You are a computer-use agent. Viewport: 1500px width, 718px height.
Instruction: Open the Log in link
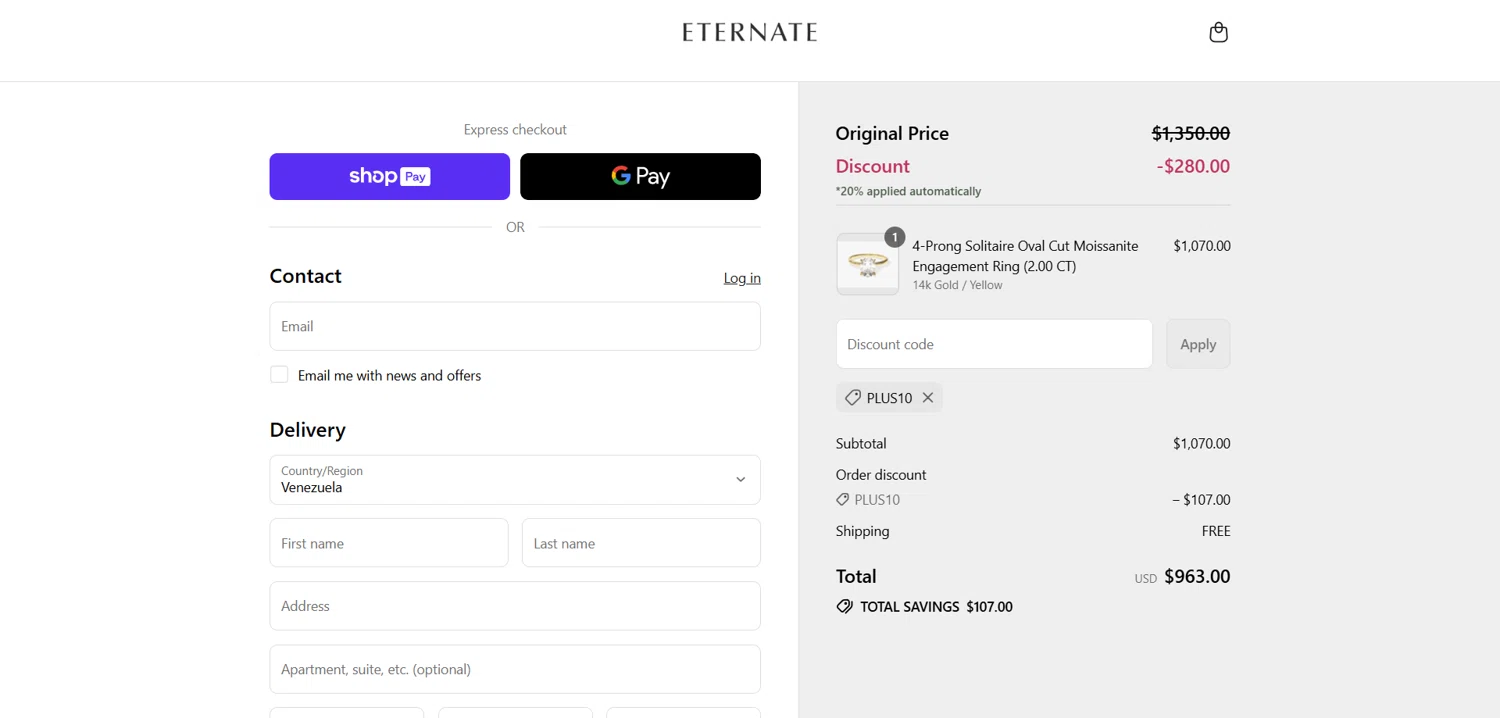tap(742, 278)
